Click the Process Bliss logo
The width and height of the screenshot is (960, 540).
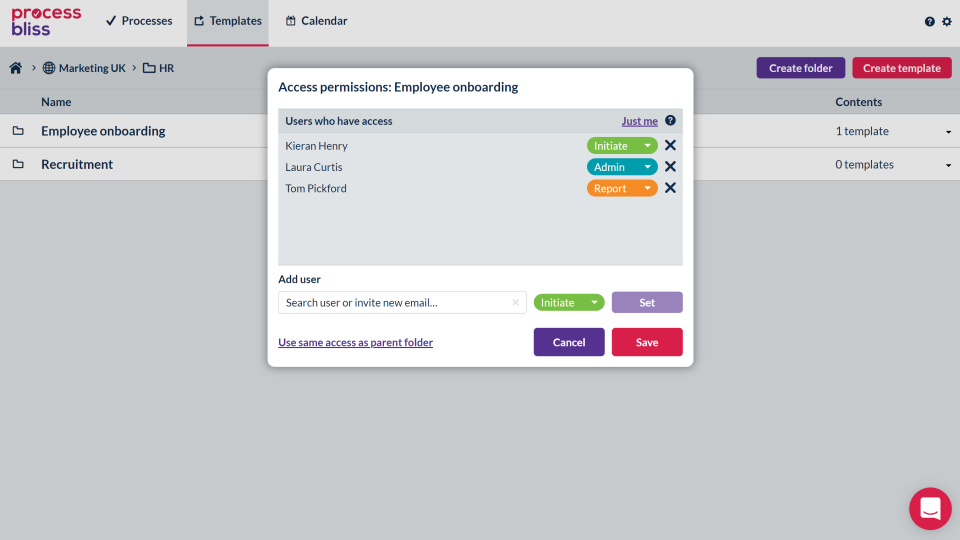[46, 21]
